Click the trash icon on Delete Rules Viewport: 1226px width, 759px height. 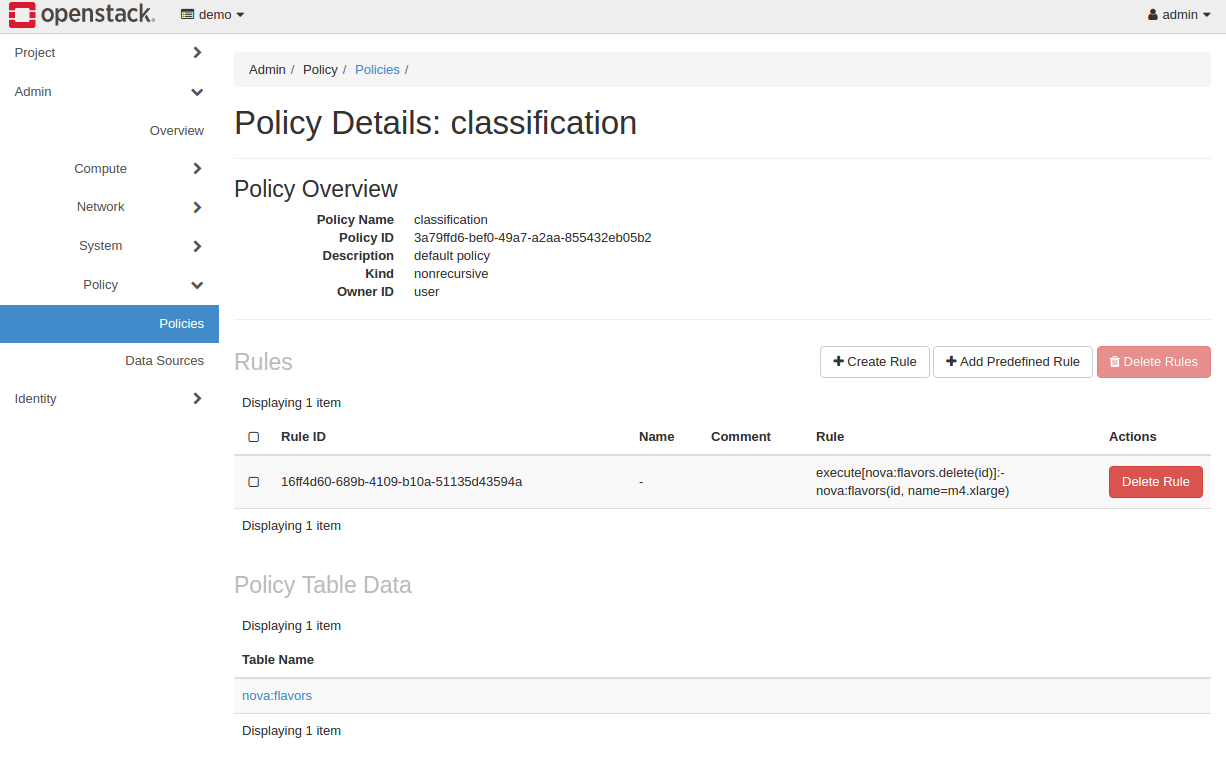pos(1115,361)
